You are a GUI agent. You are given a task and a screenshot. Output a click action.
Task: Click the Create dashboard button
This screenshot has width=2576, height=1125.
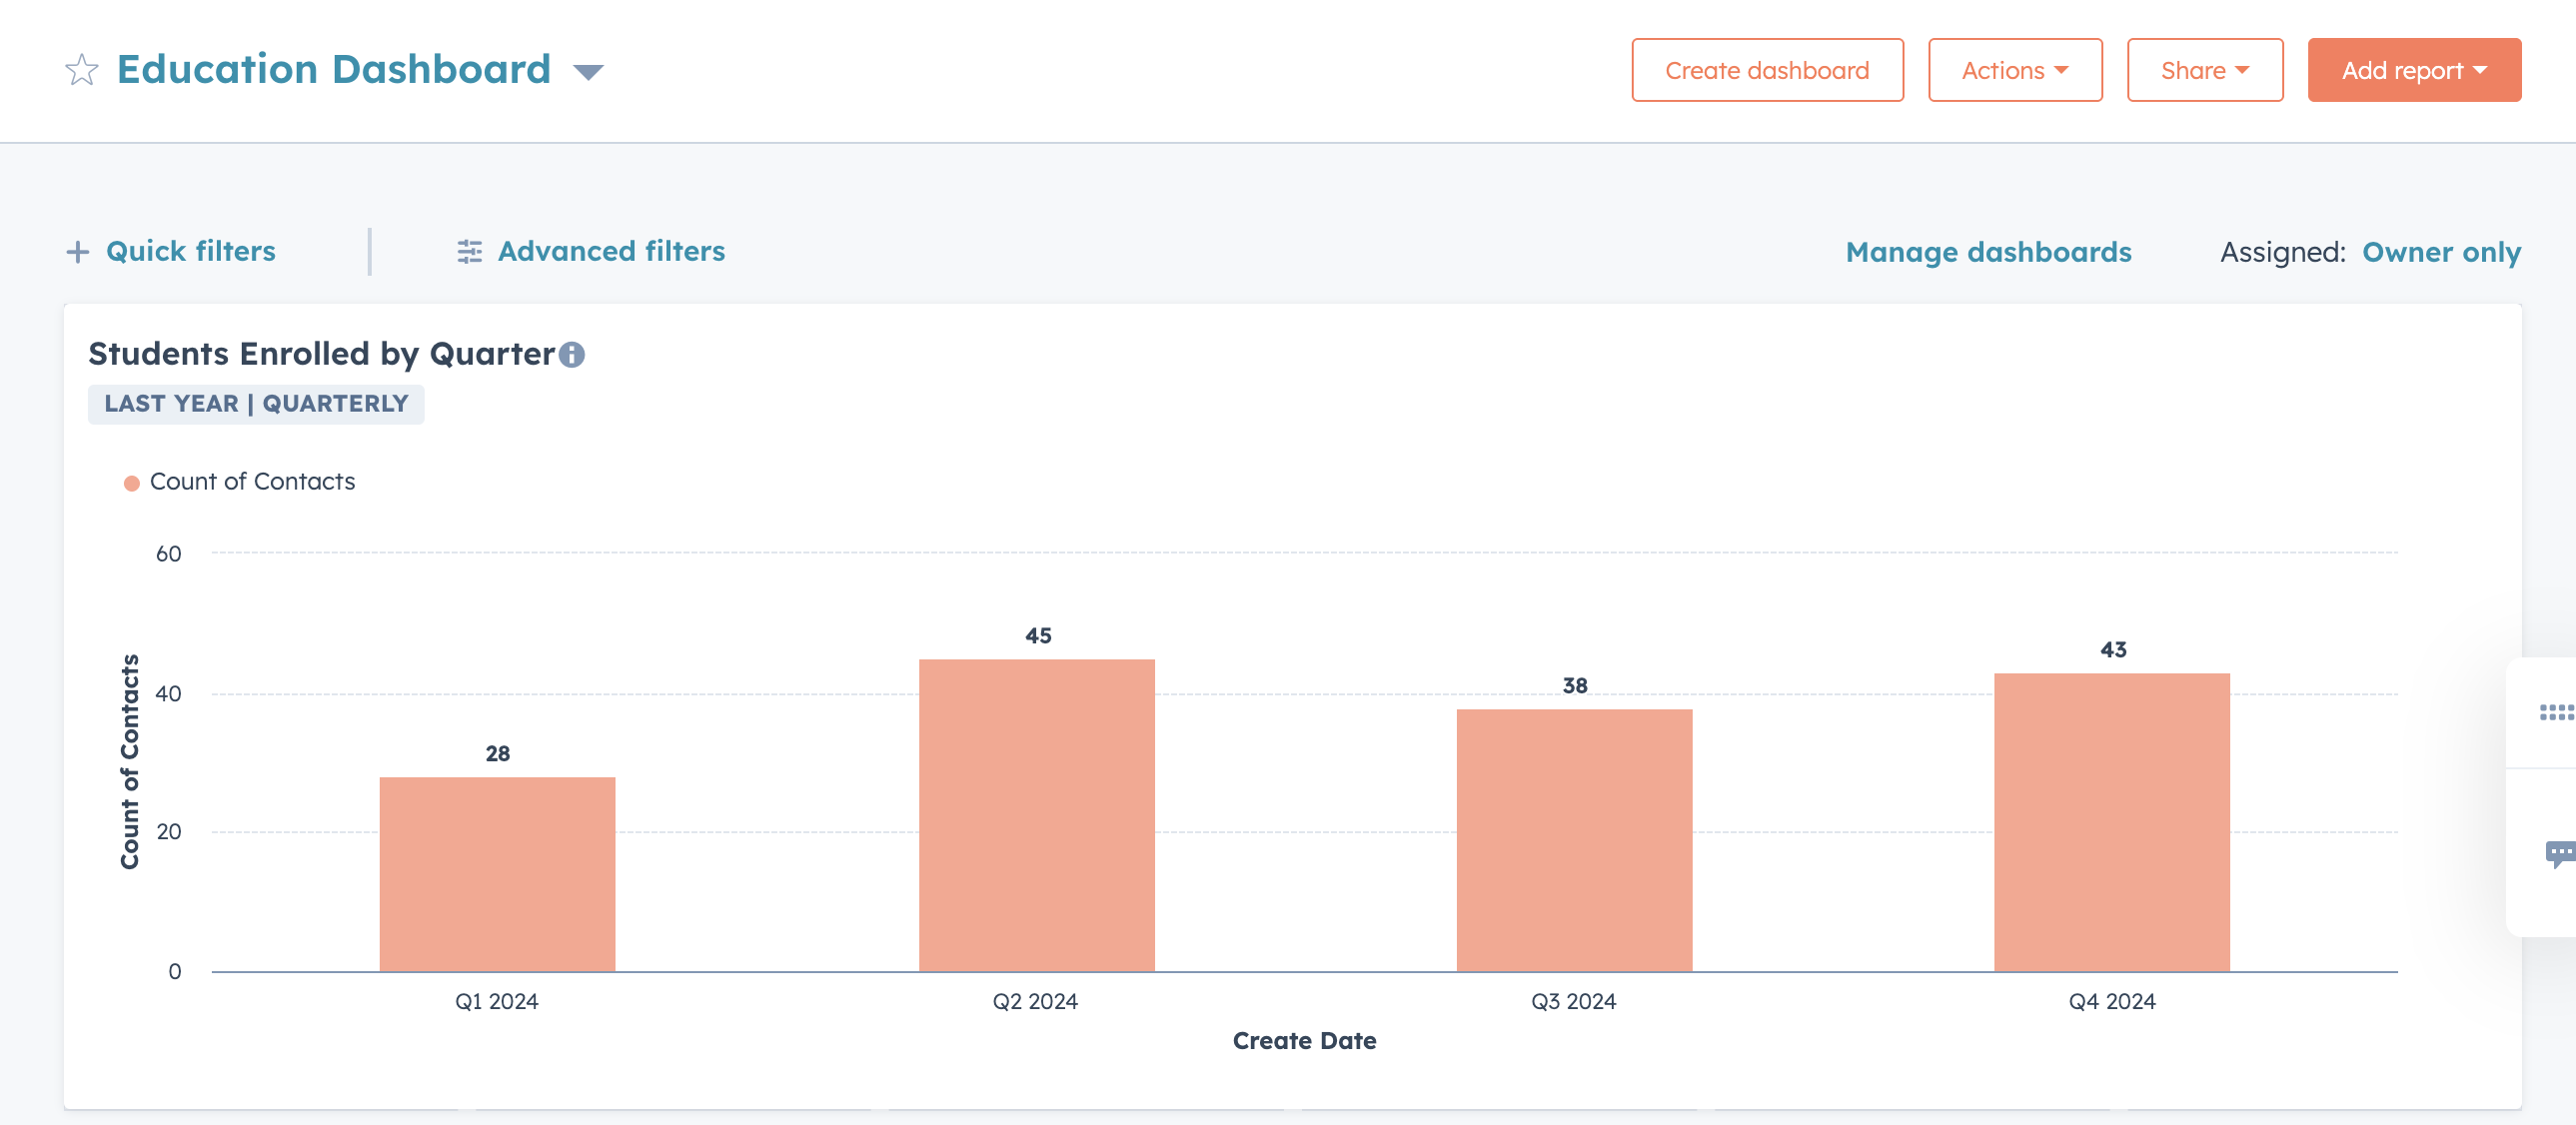pos(1766,70)
